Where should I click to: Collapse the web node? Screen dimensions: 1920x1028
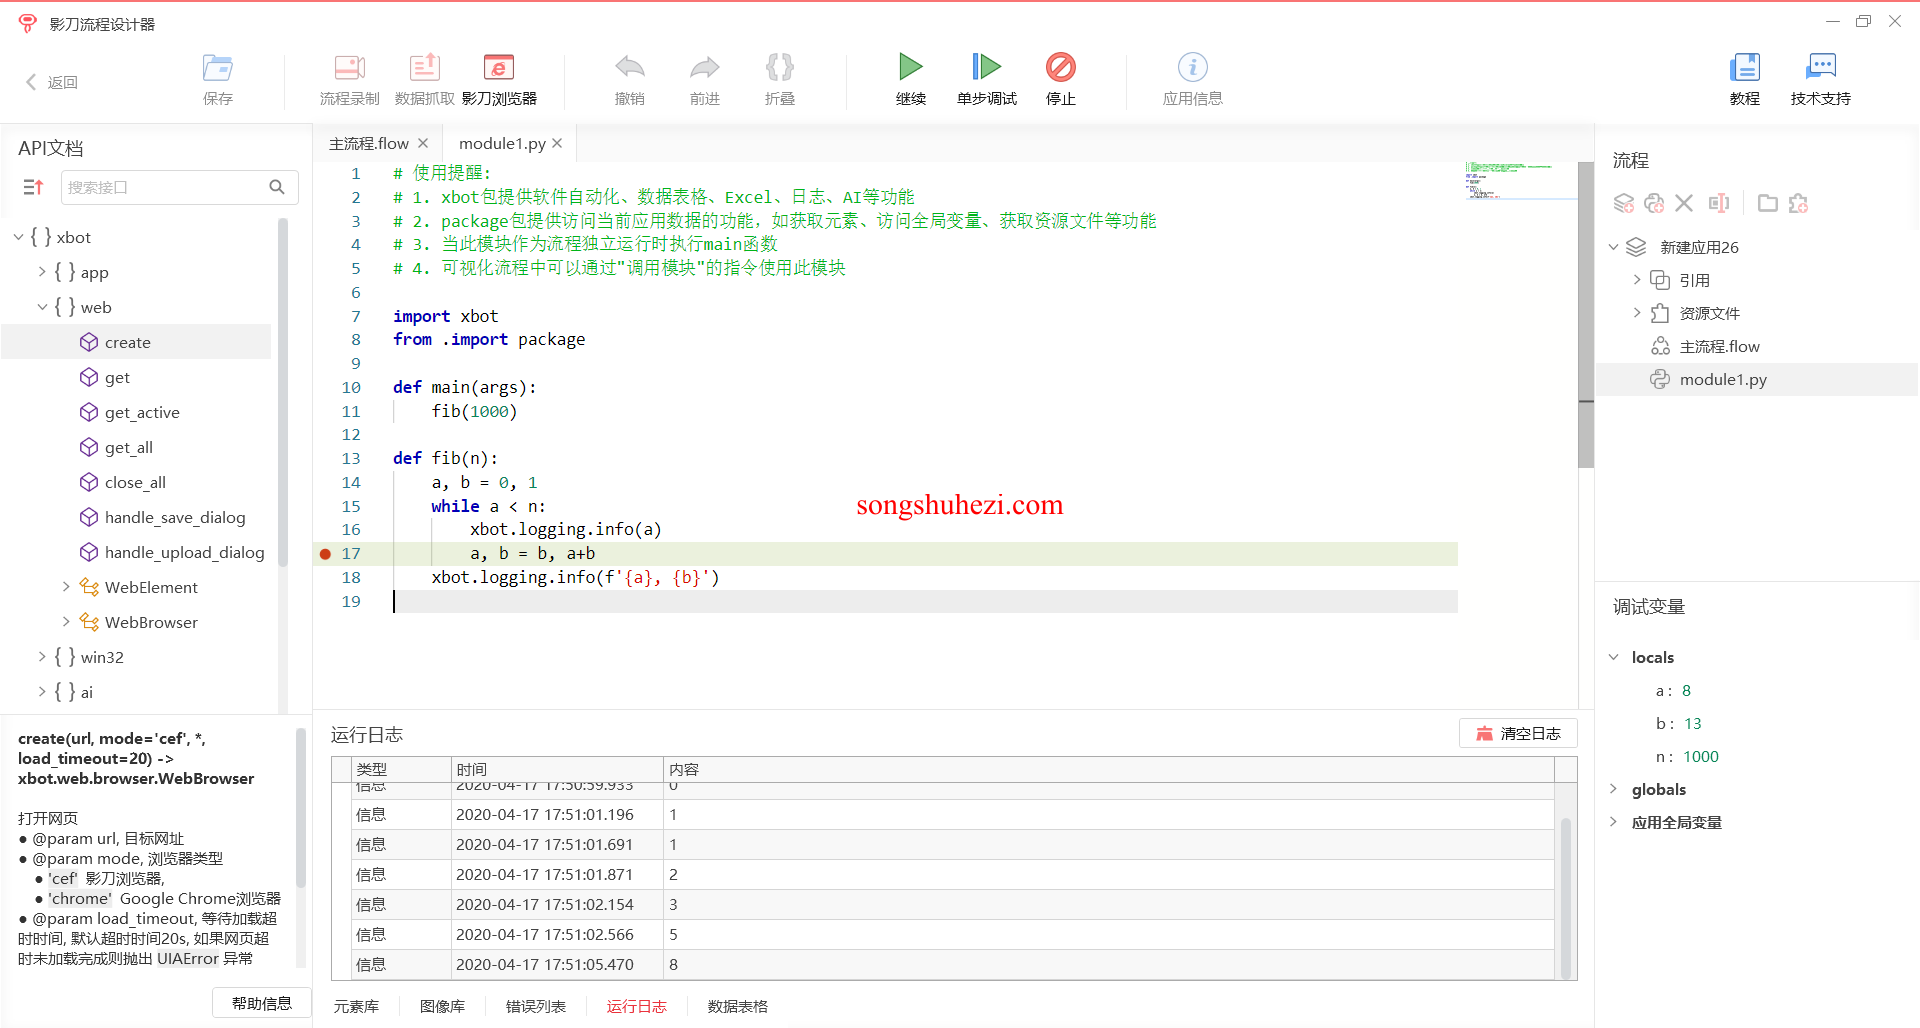42,307
